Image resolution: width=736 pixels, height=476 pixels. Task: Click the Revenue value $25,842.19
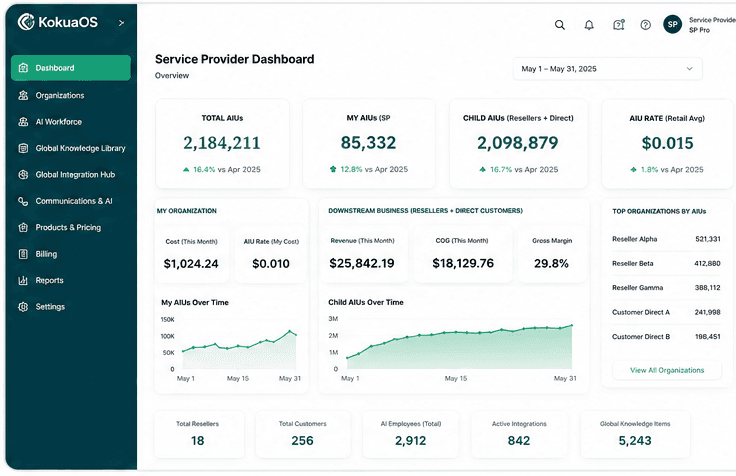362,263
